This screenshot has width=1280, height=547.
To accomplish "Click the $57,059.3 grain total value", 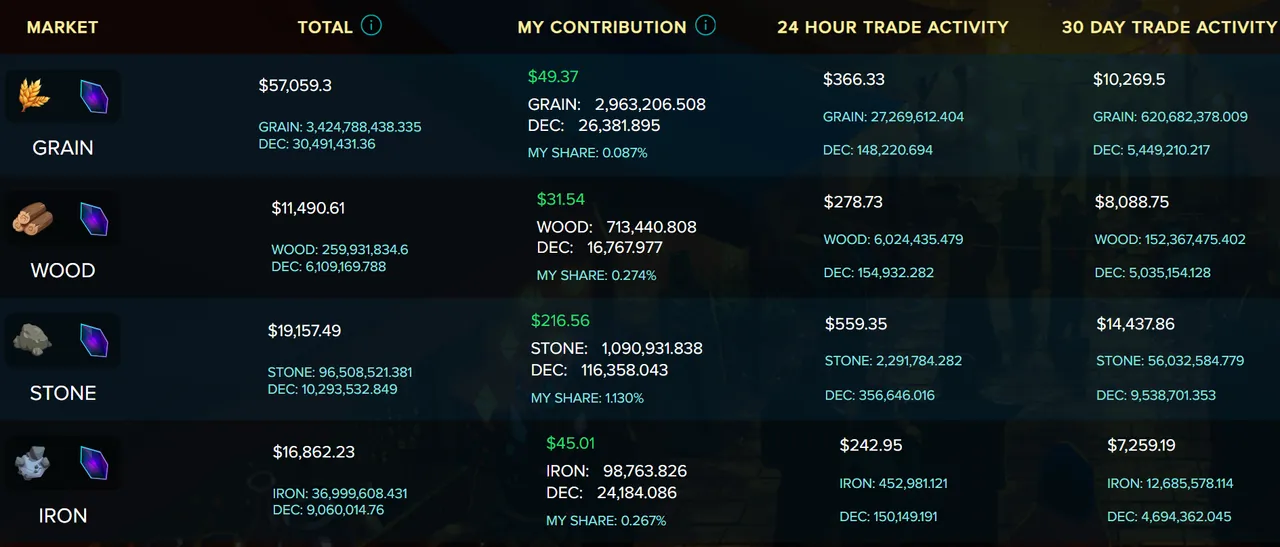I will (295, 86).
